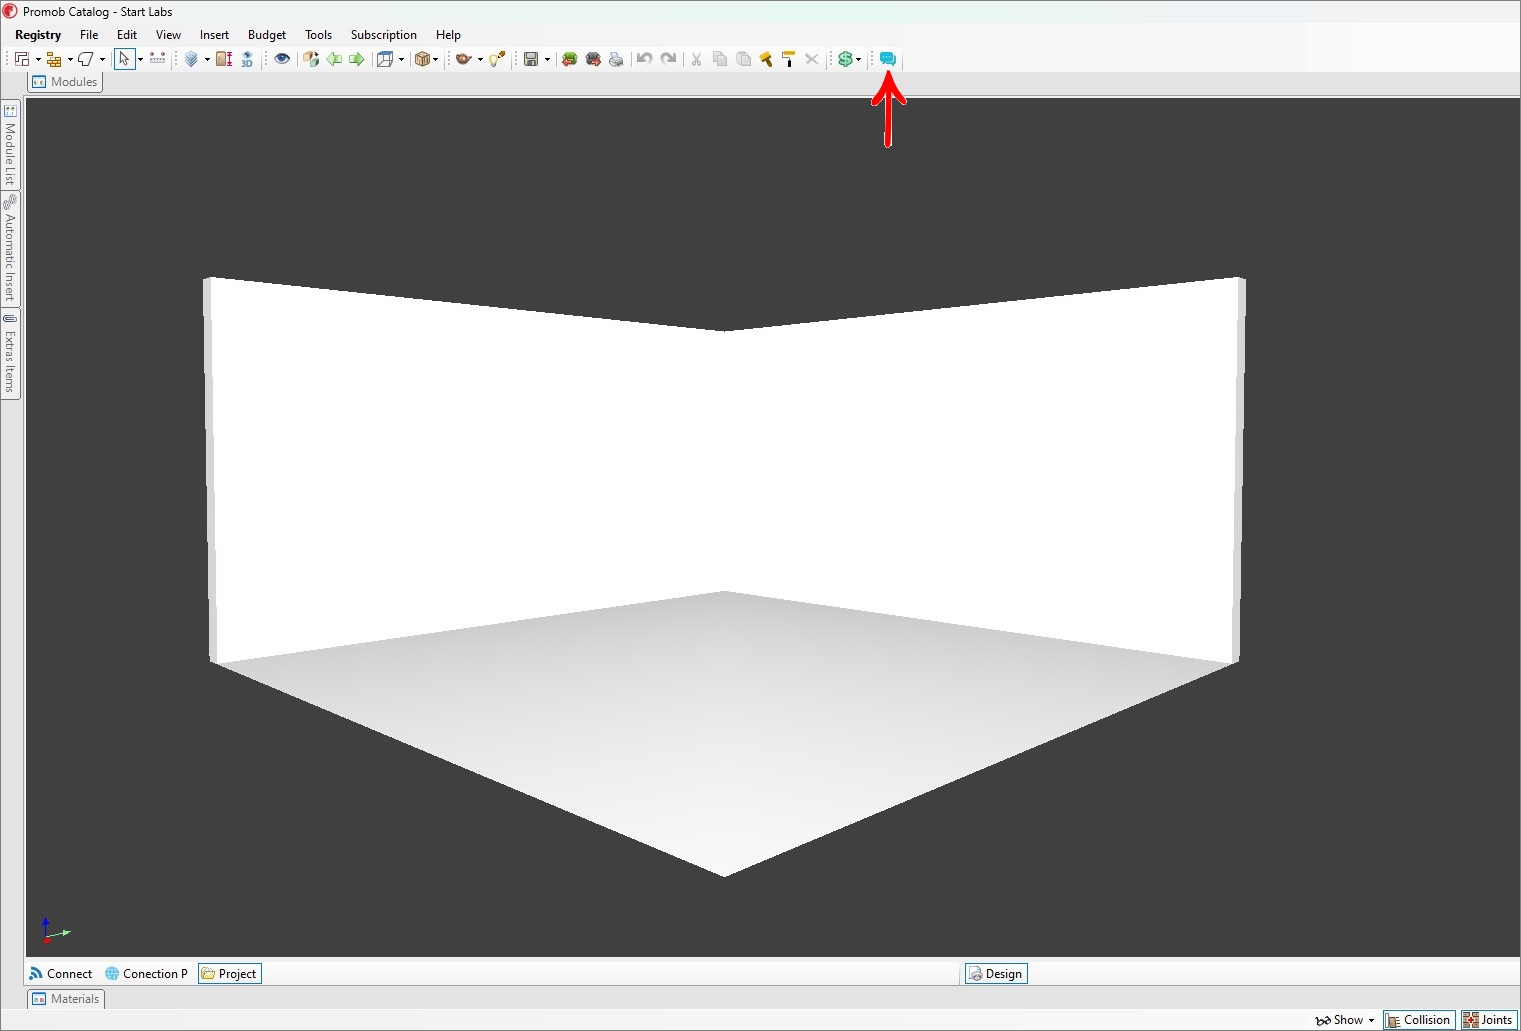Viewport: 1521px width, 1031px height.
Task: Click the copy icon in toolbar
Action: coord(720,59)
